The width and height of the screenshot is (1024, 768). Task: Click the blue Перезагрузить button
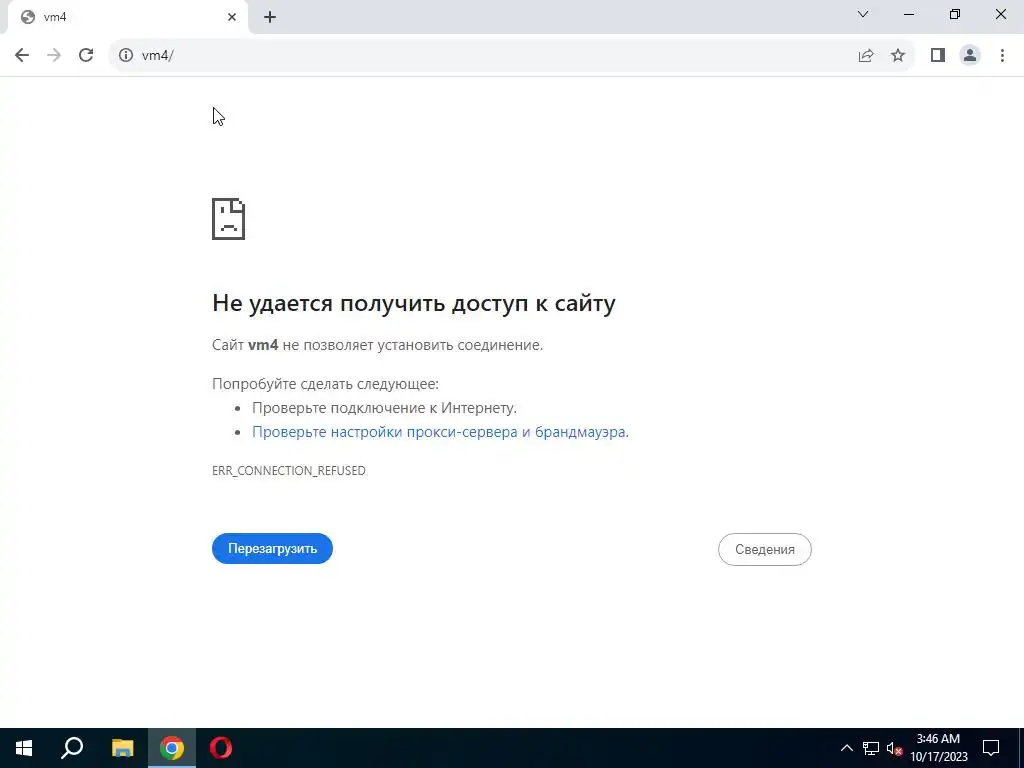click(272, 549)
